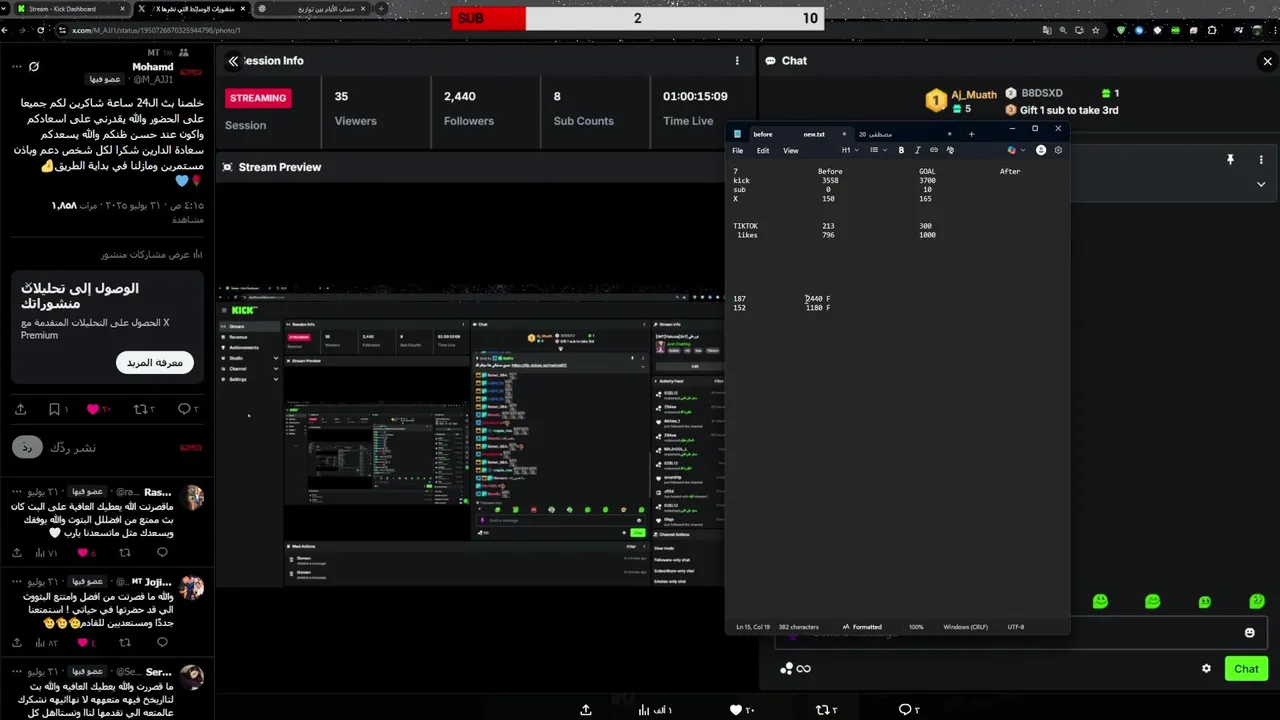Switch to Stream - Kick Dashboard browser tab

[x=70, y=8]
